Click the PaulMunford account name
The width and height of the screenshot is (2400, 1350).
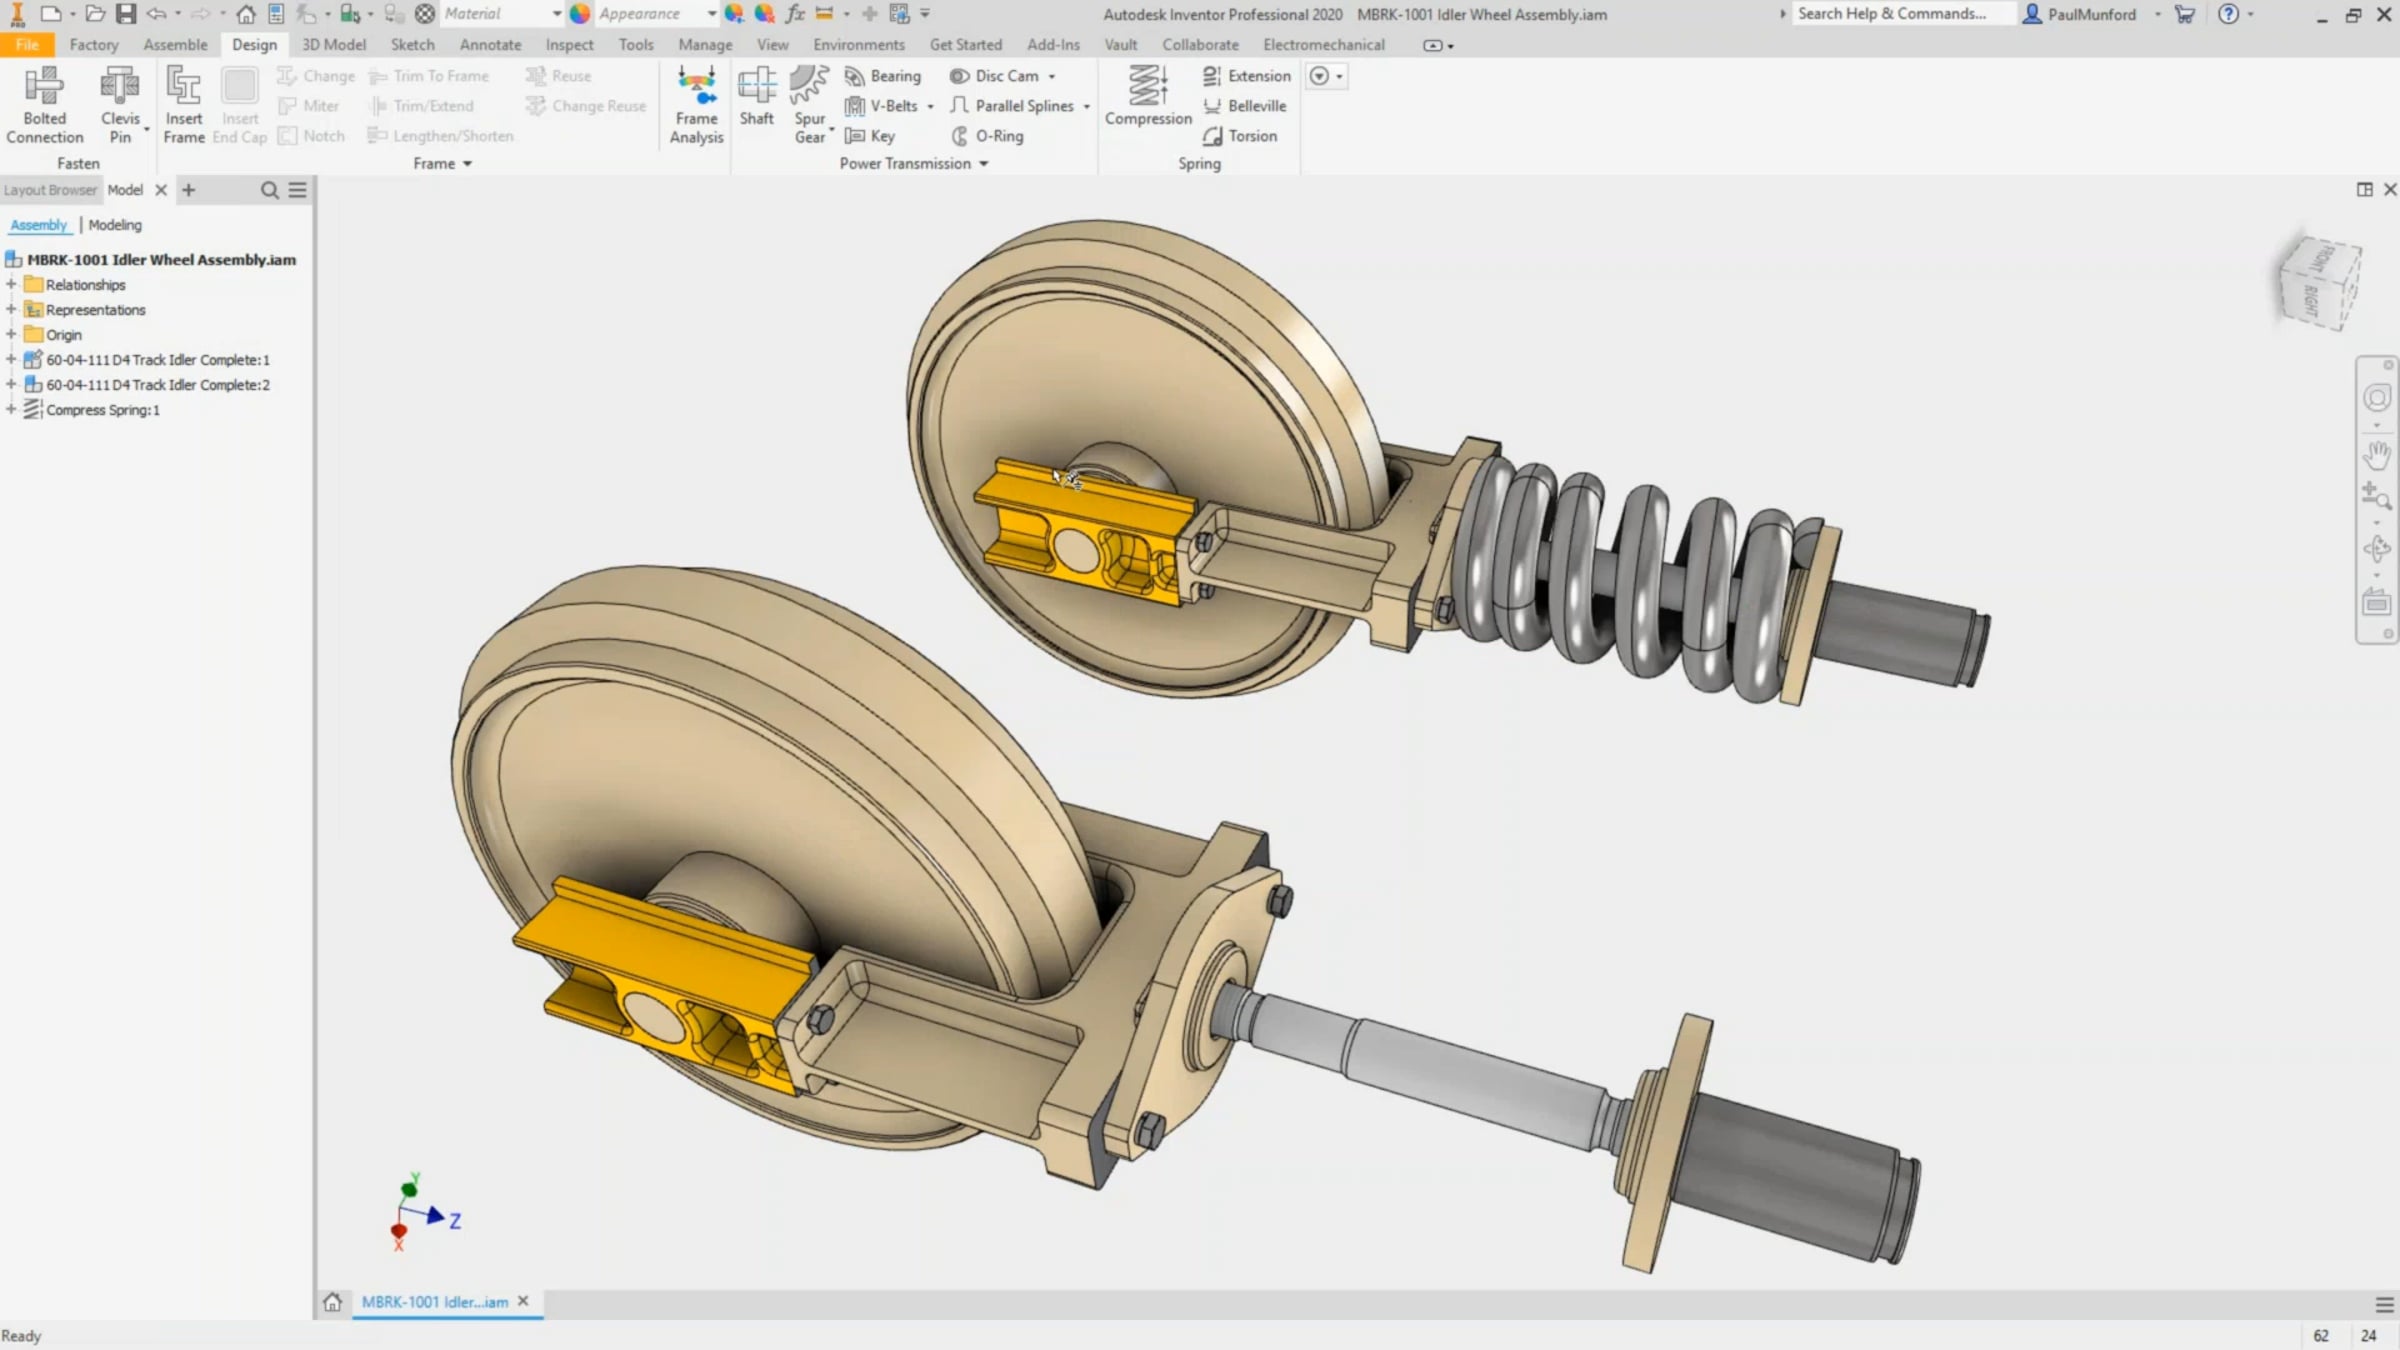(x=2091, y=14)
